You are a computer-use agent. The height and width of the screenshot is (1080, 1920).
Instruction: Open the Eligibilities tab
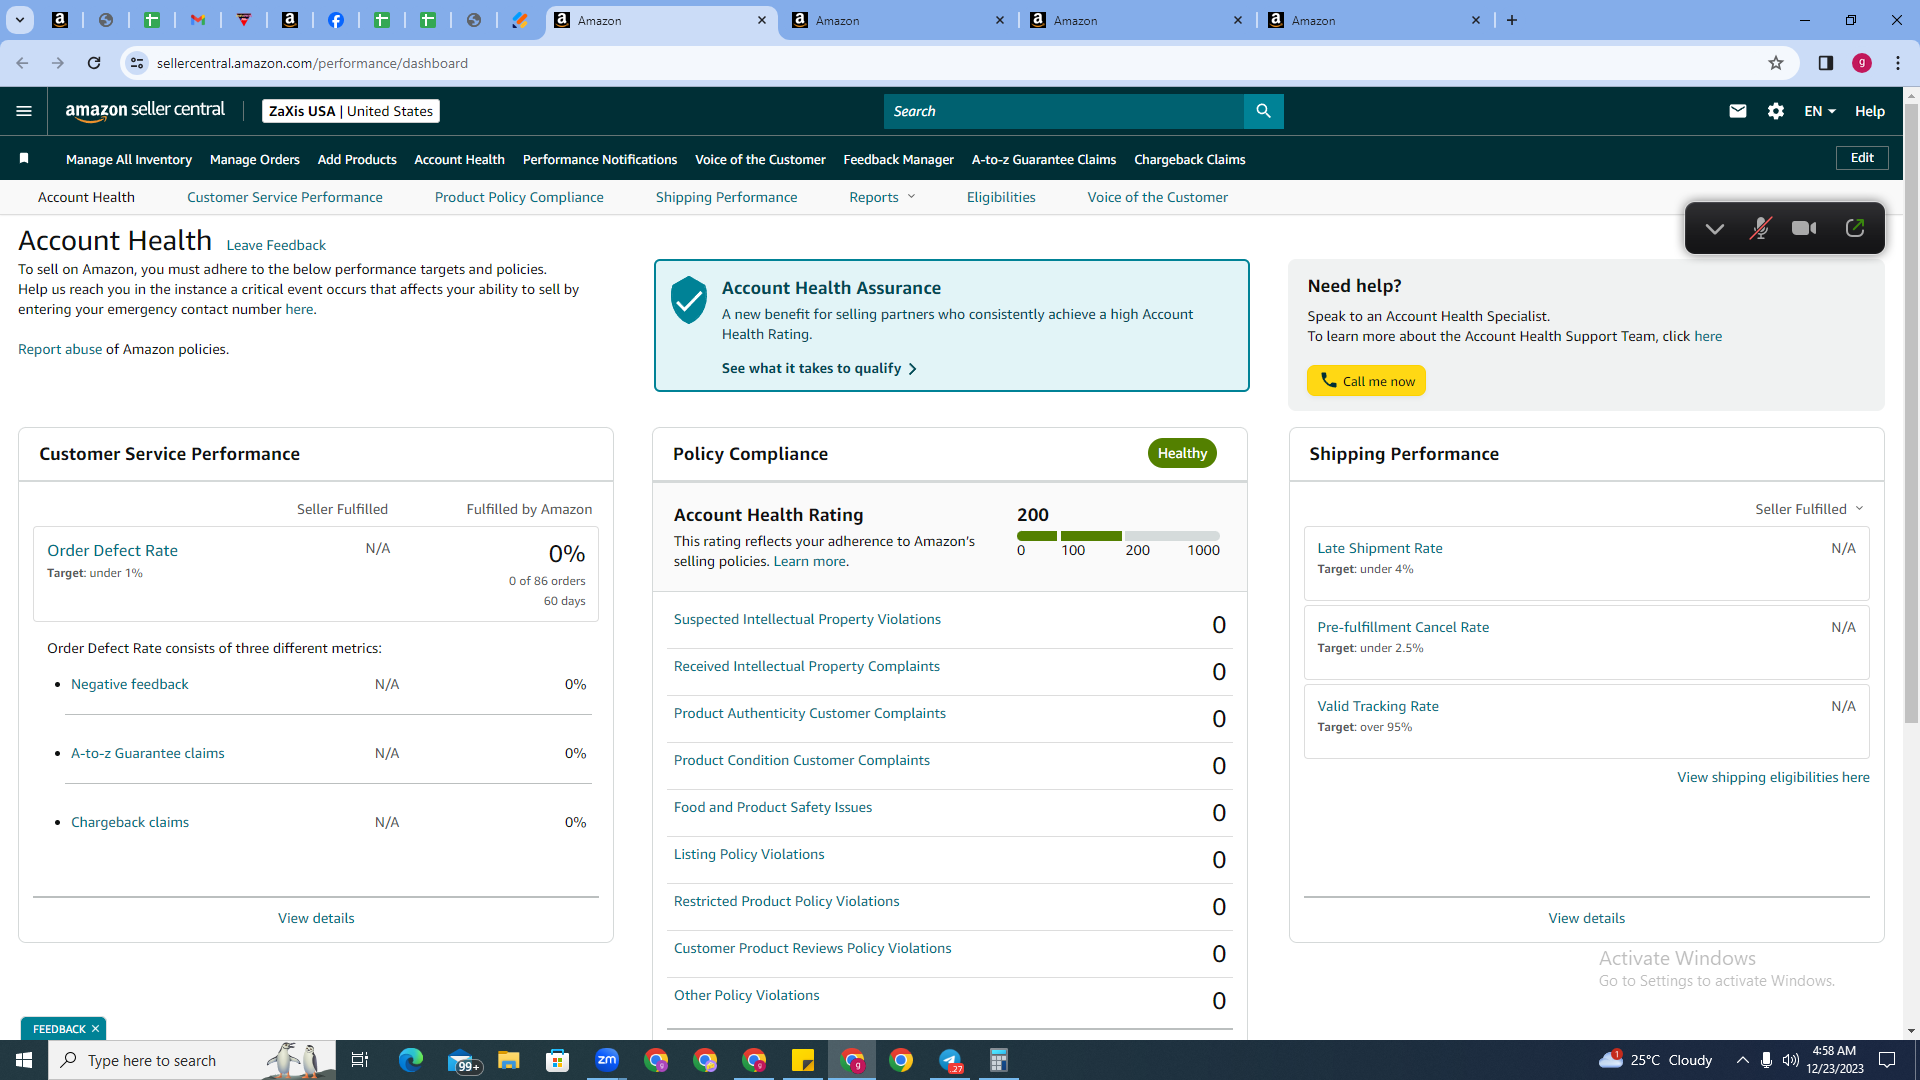[x=1001, y=197]
